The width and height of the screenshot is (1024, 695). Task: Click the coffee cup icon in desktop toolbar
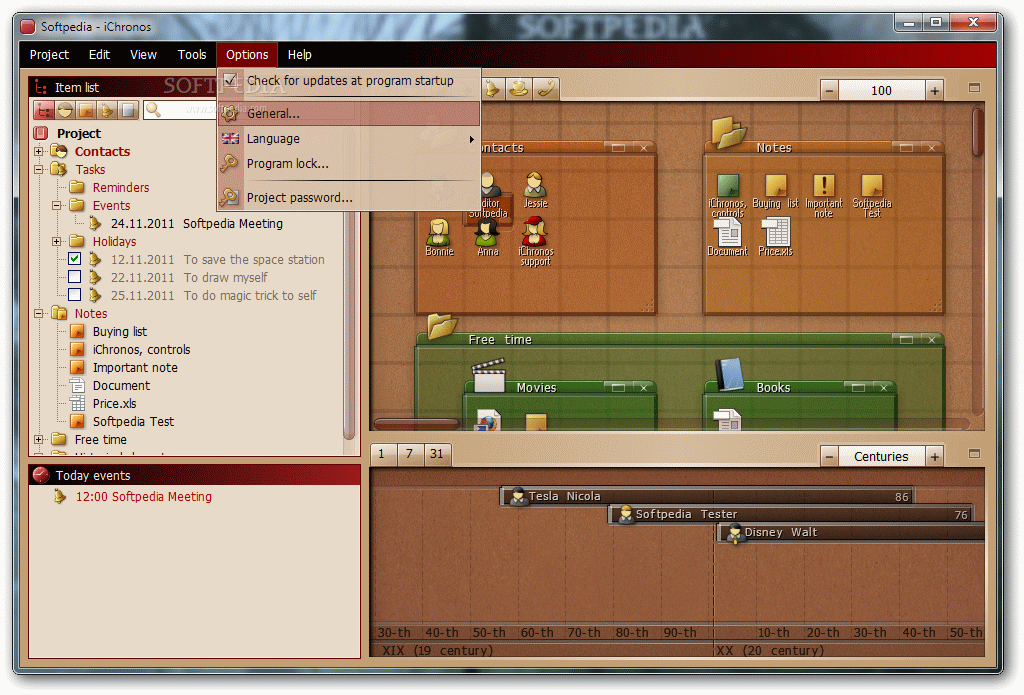click(519, 89)
